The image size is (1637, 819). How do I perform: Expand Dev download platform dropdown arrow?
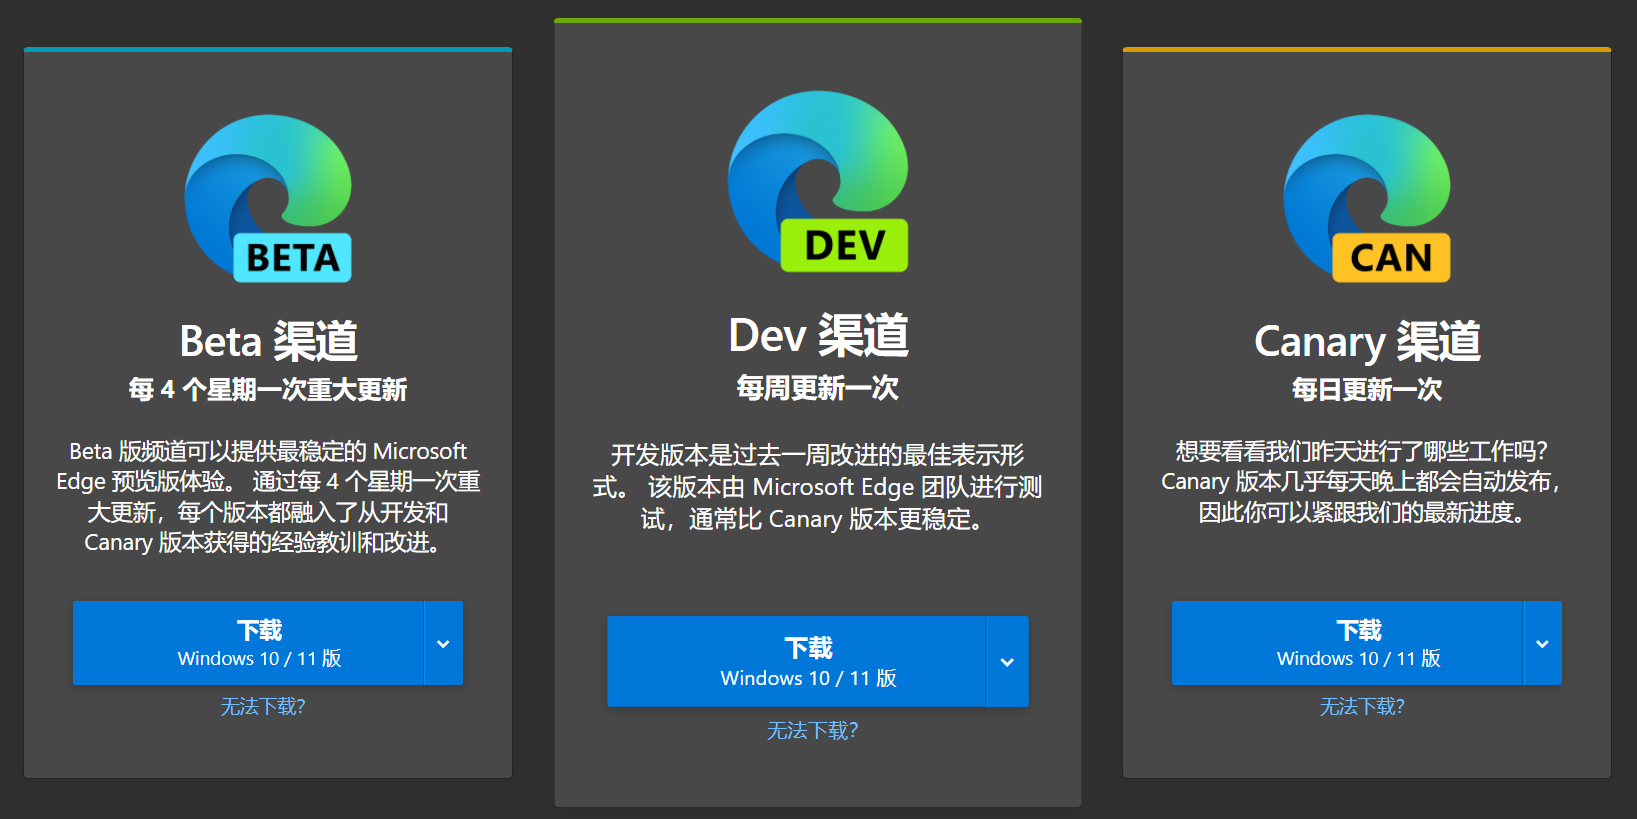pyautogui.click(x=1008, y=662)
